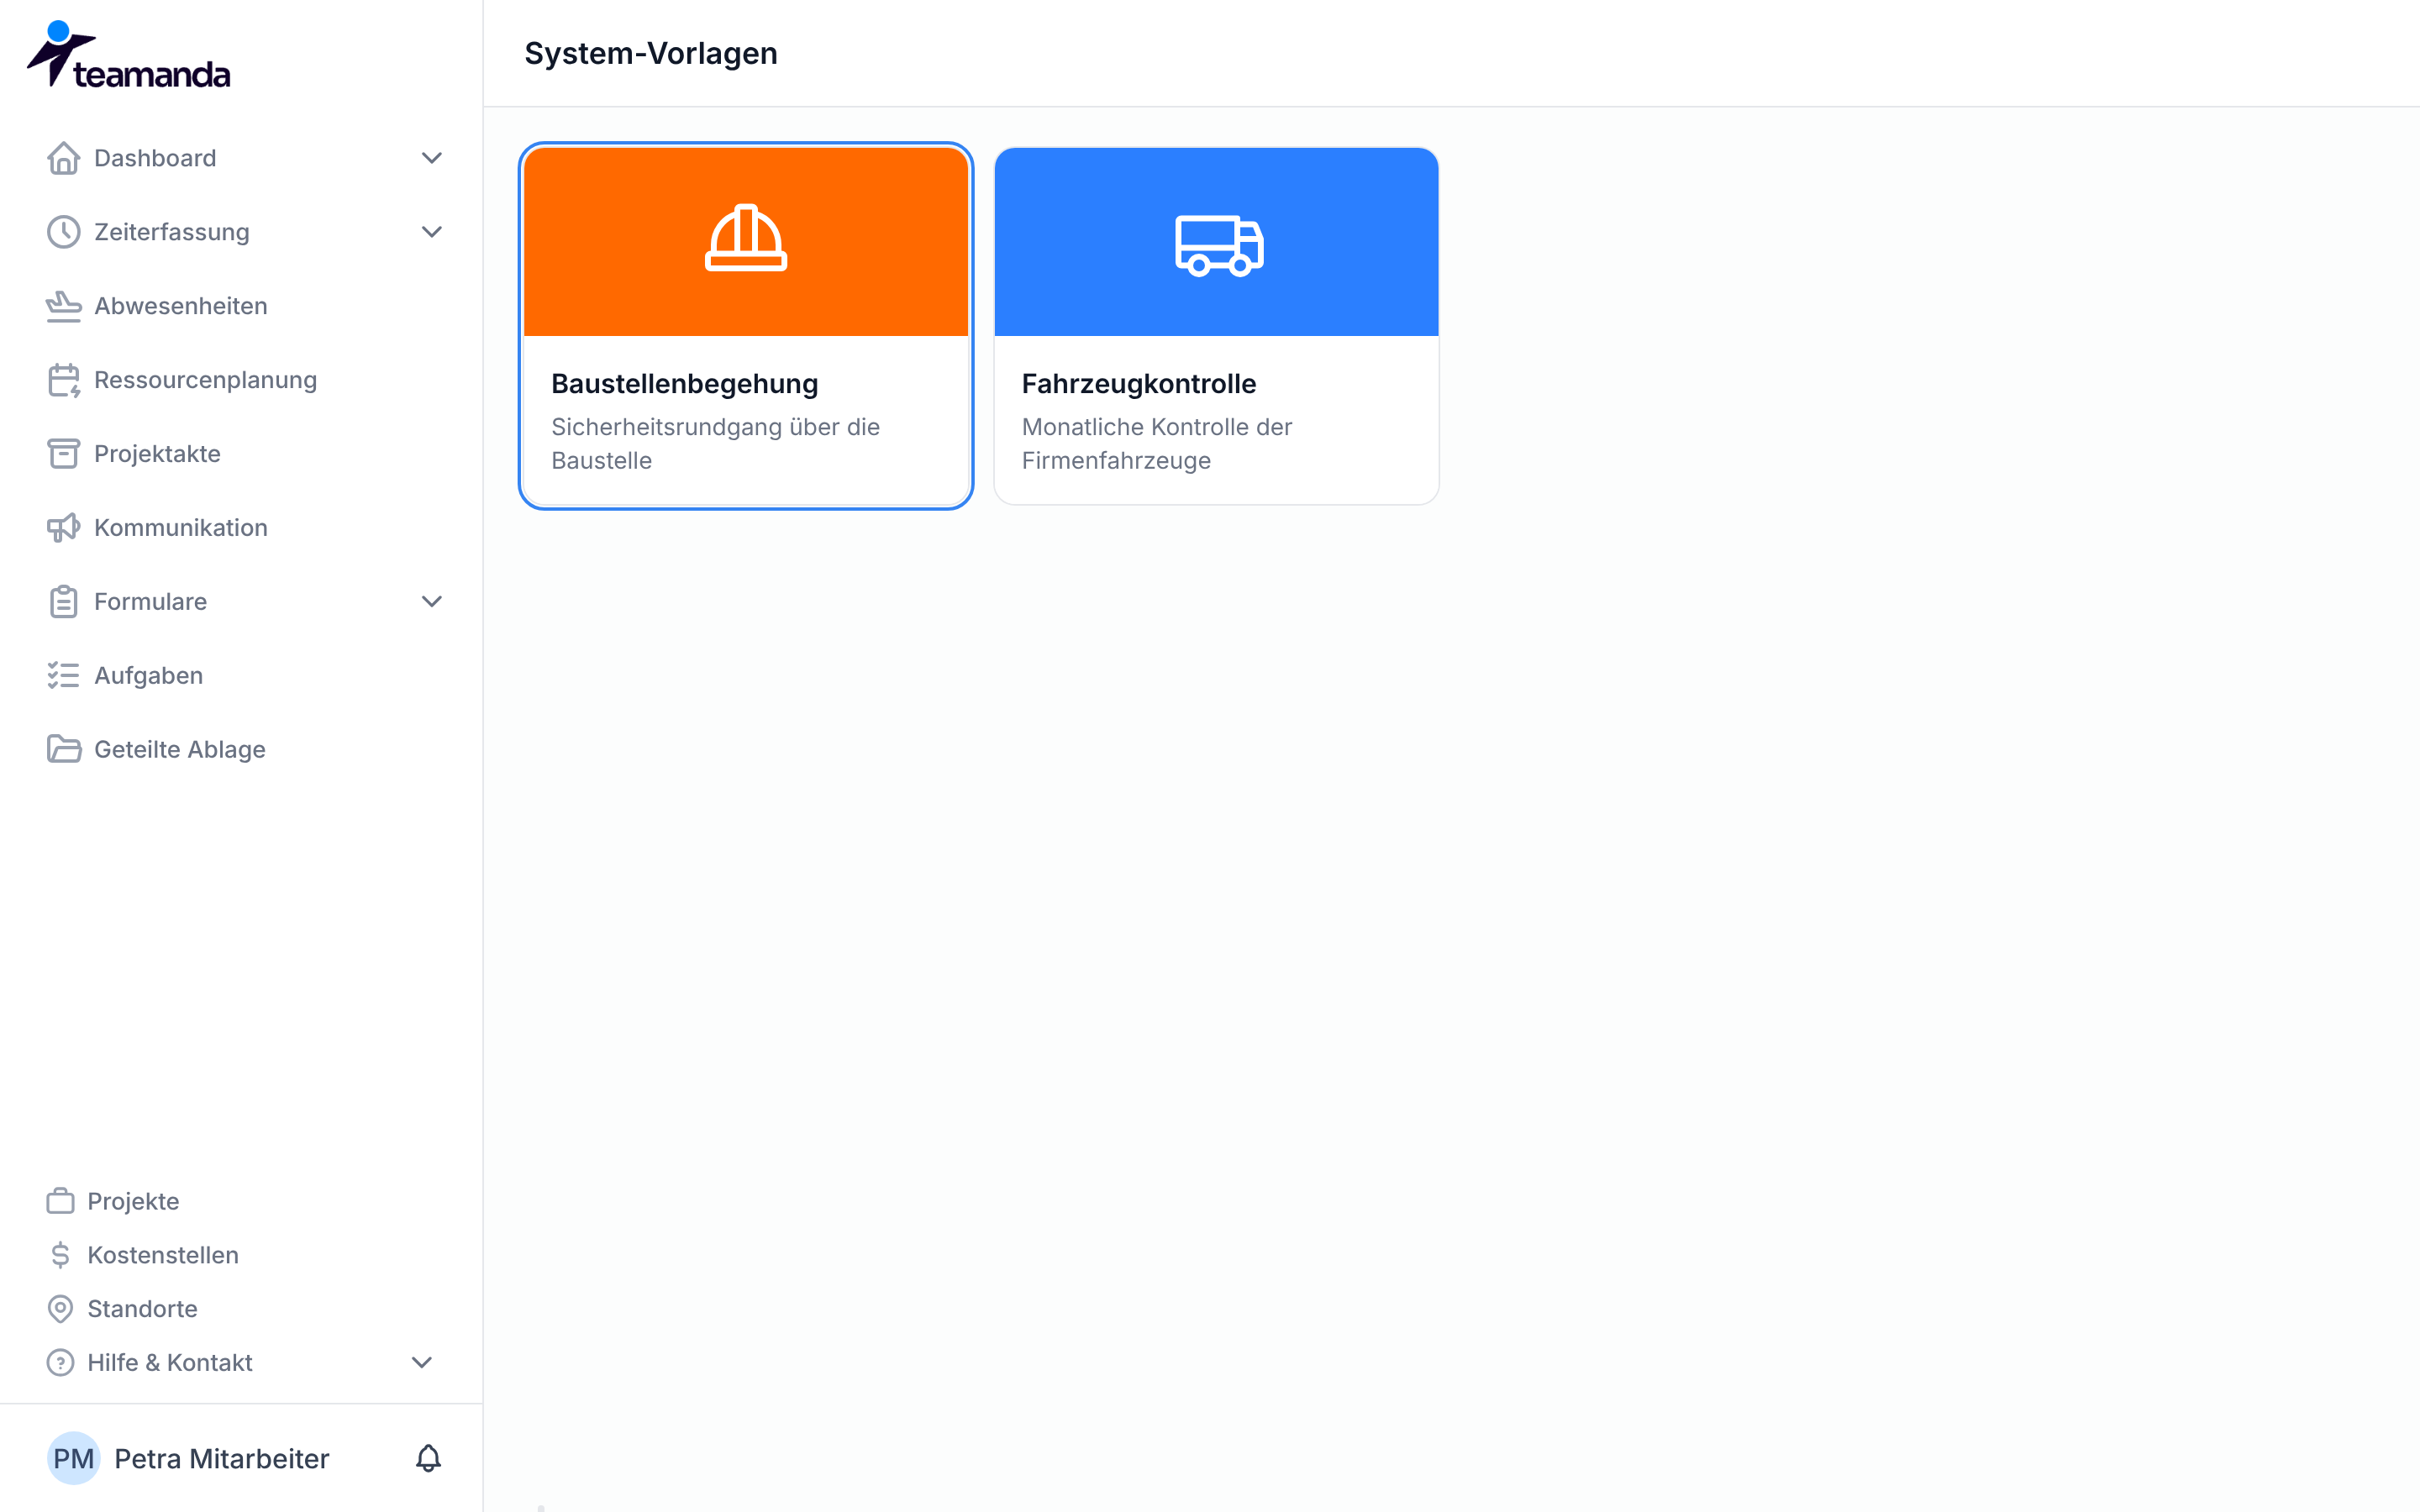Click the Dashboard home icon

(x=64, y=158)
